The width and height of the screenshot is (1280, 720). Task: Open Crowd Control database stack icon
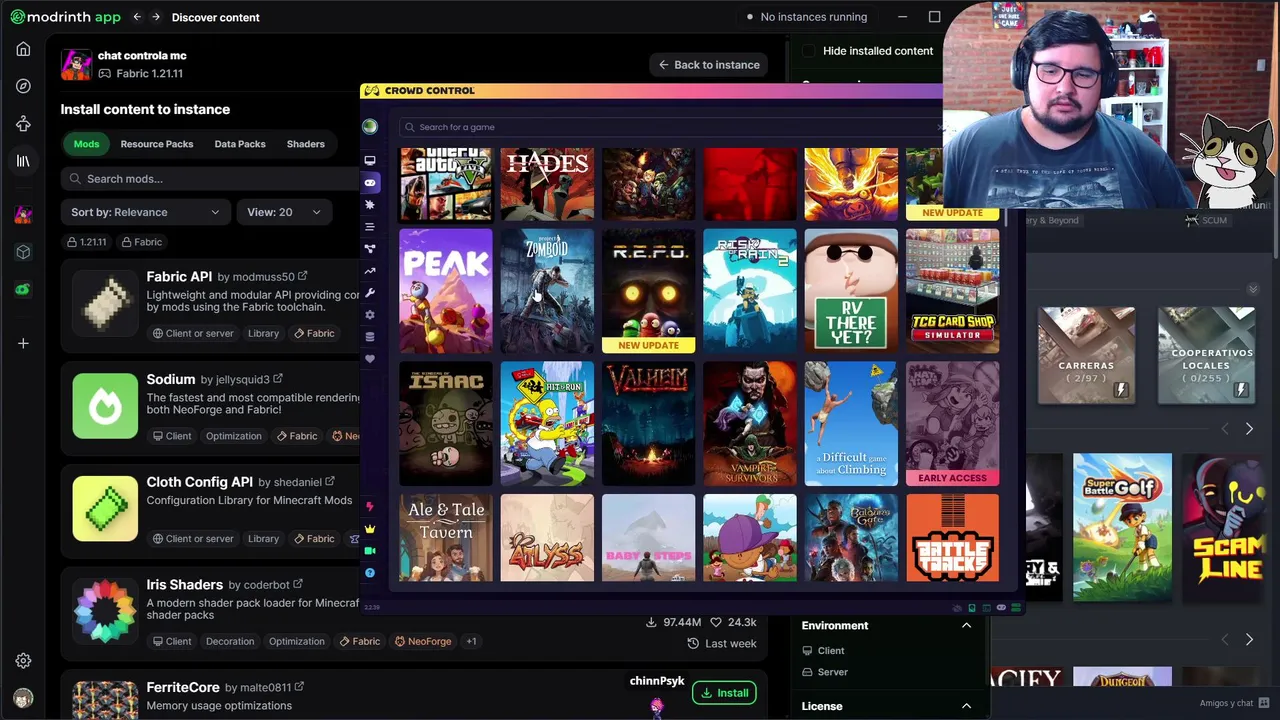click(x=370, y=337)
